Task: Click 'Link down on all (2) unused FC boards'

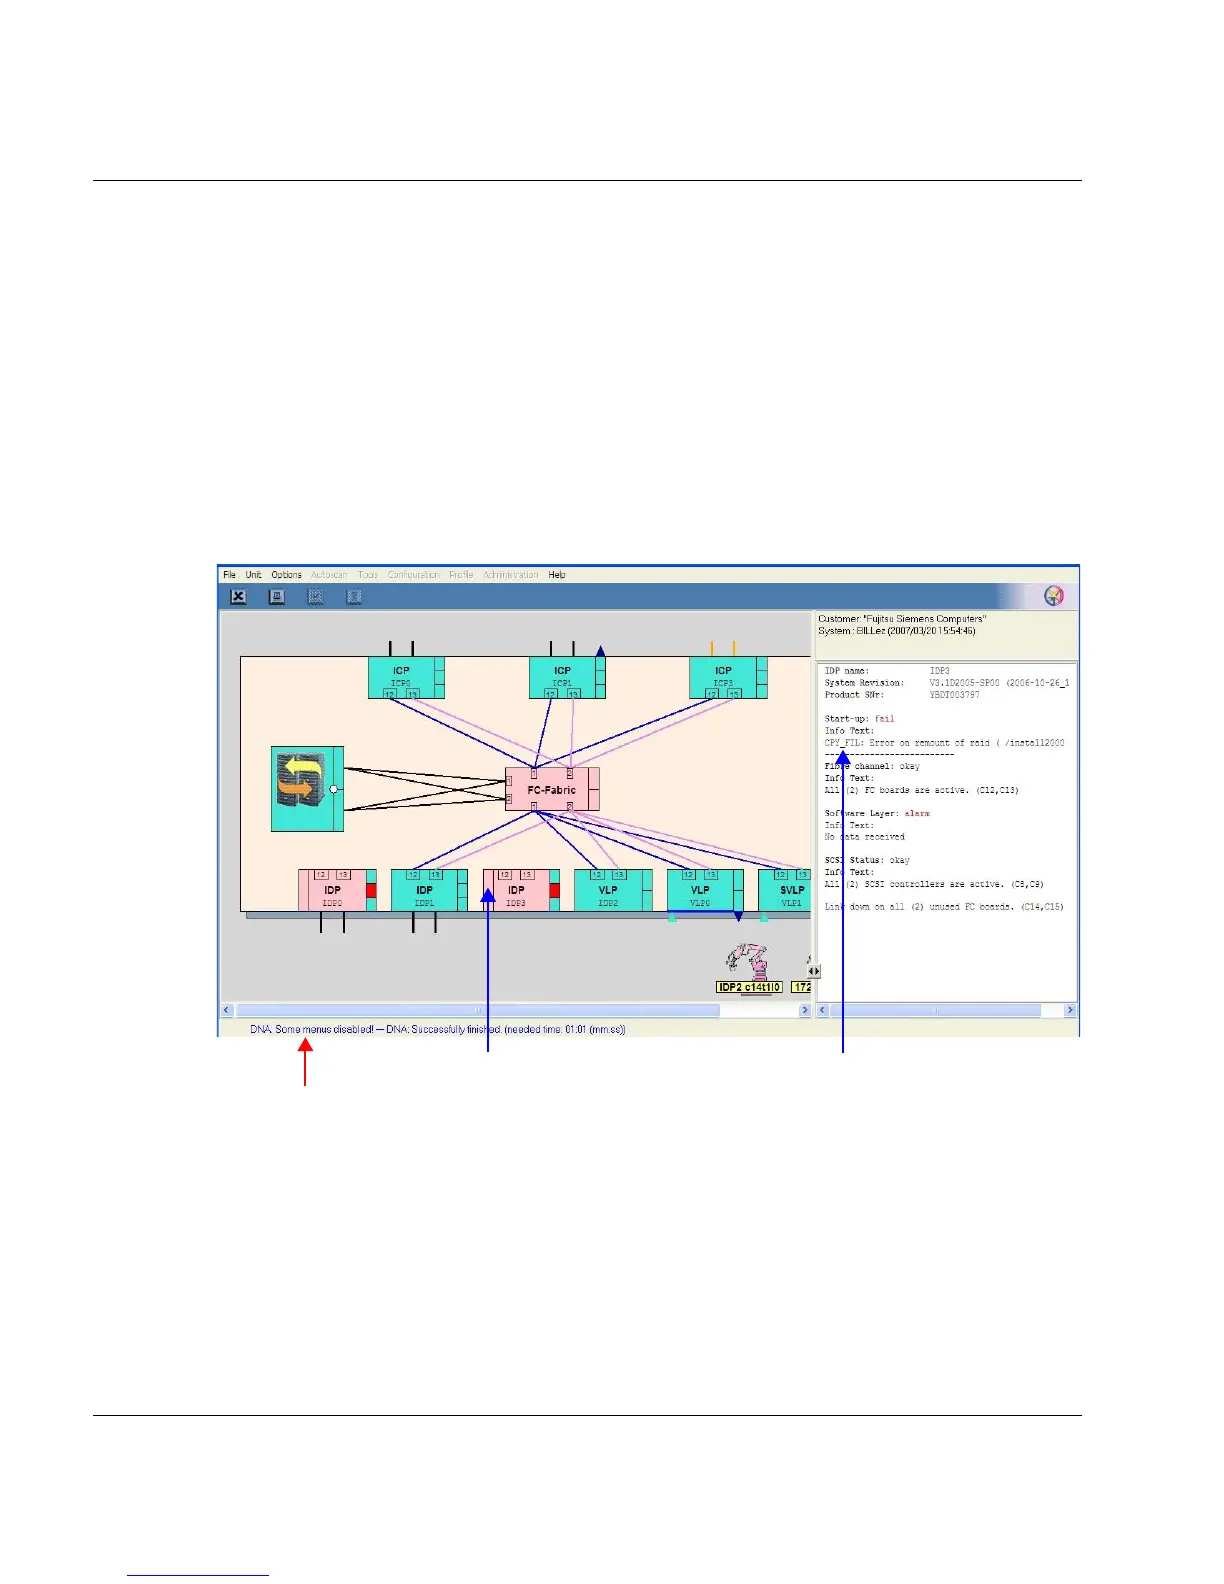Action: [x=944, y=907]
